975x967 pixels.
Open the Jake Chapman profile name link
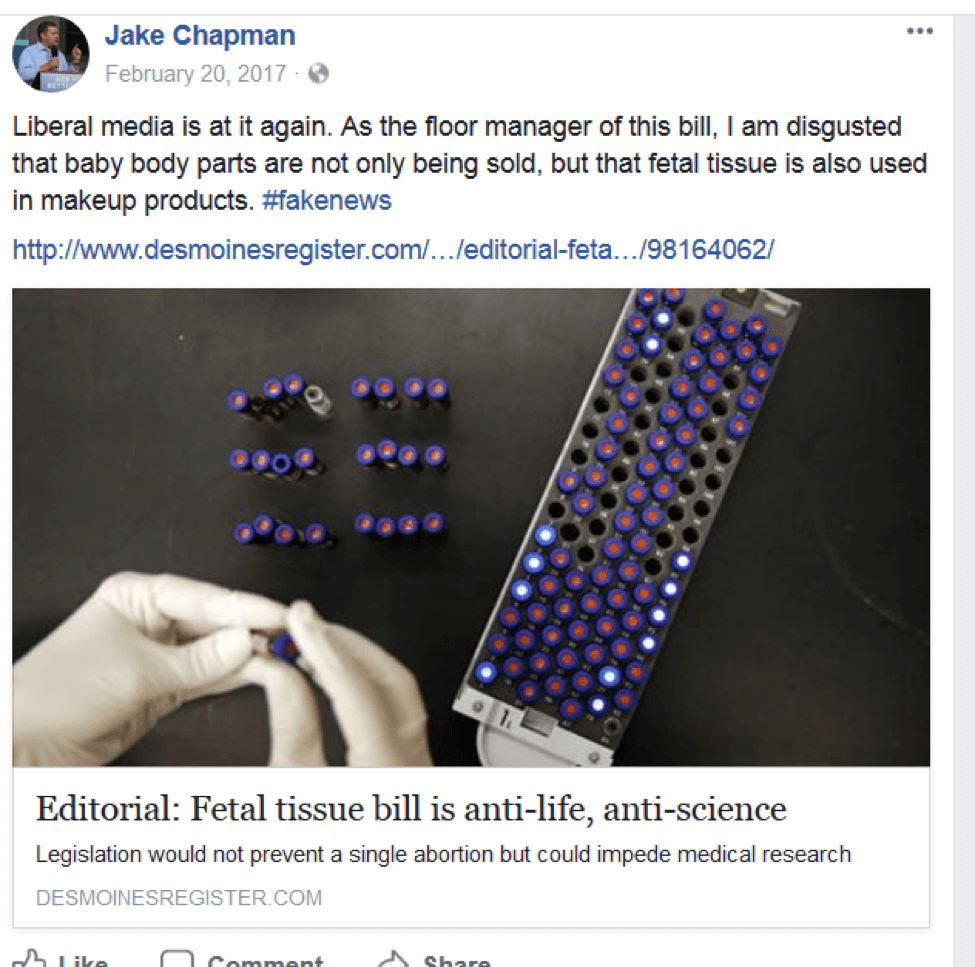coord(200,36)
